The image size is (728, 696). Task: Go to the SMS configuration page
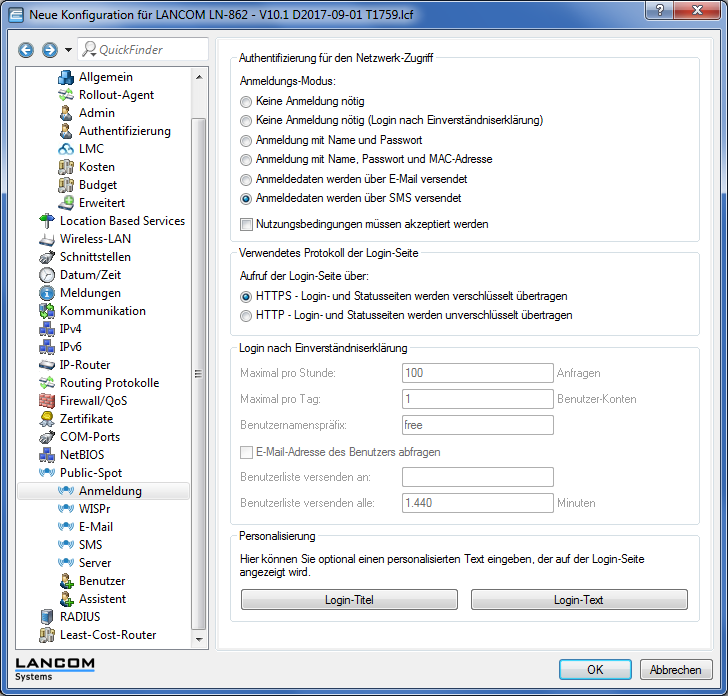90,545
